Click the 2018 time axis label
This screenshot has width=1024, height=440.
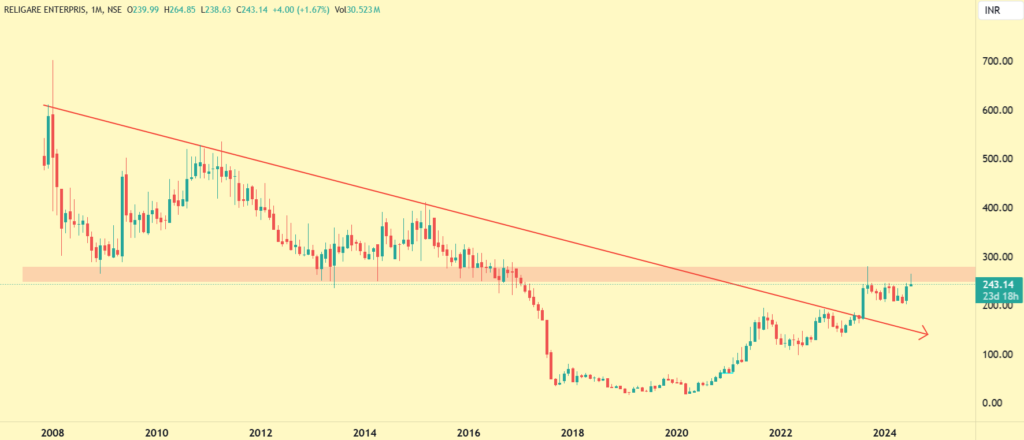coord(573,432)
